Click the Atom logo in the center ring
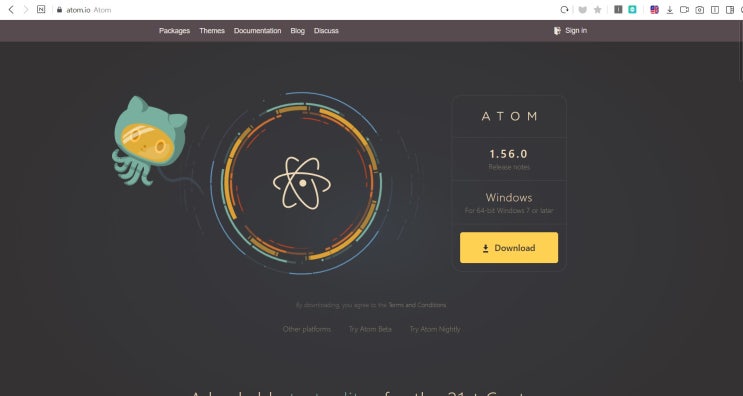743x396 pixels. tap(302, 183)
